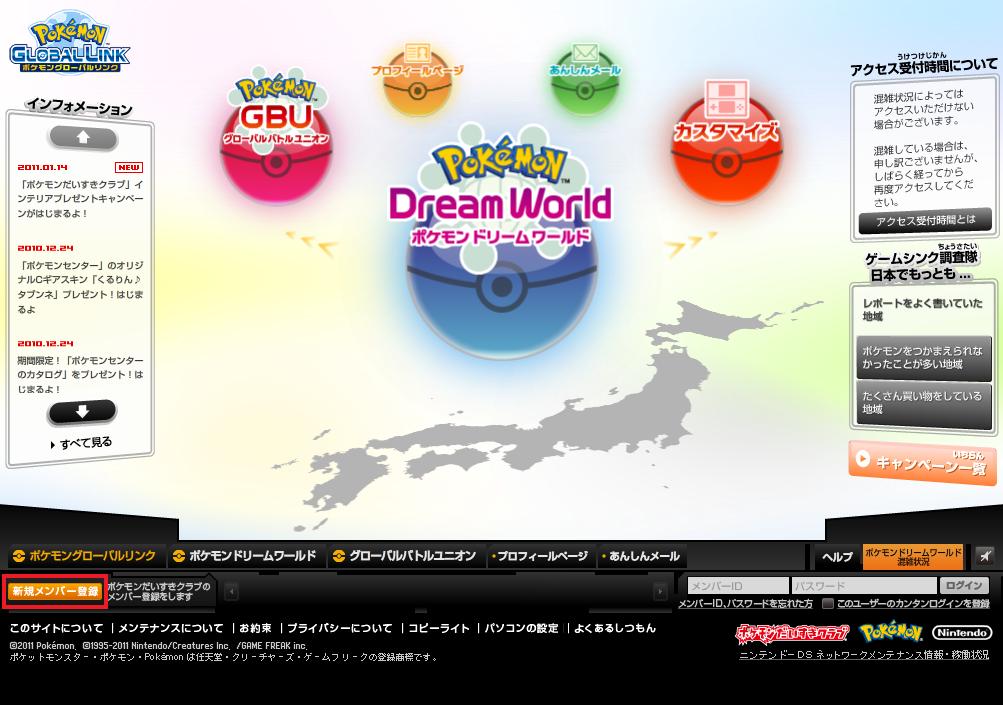This screenshot has width=1003, height=705.
Task: Click the pin icon beside the status button
Action: pyautogui.click(x=984, y=557)
